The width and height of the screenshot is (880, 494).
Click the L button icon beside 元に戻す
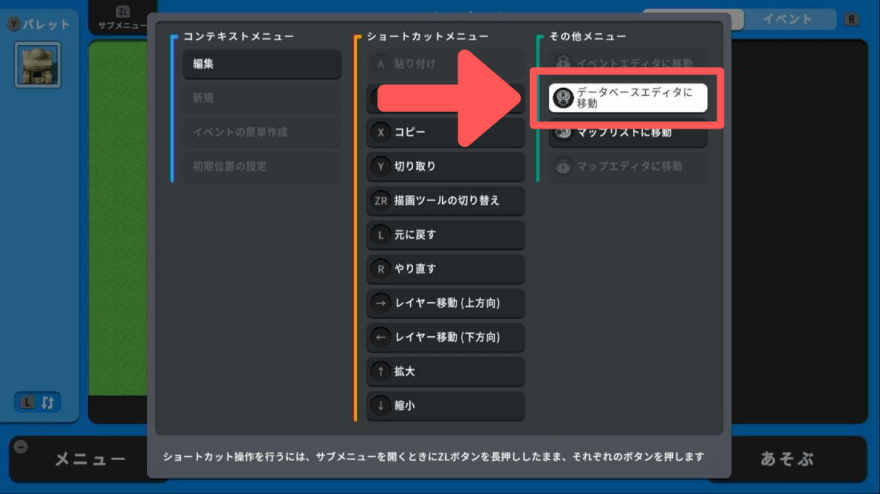pyautogui.click(x=381, y=235)
